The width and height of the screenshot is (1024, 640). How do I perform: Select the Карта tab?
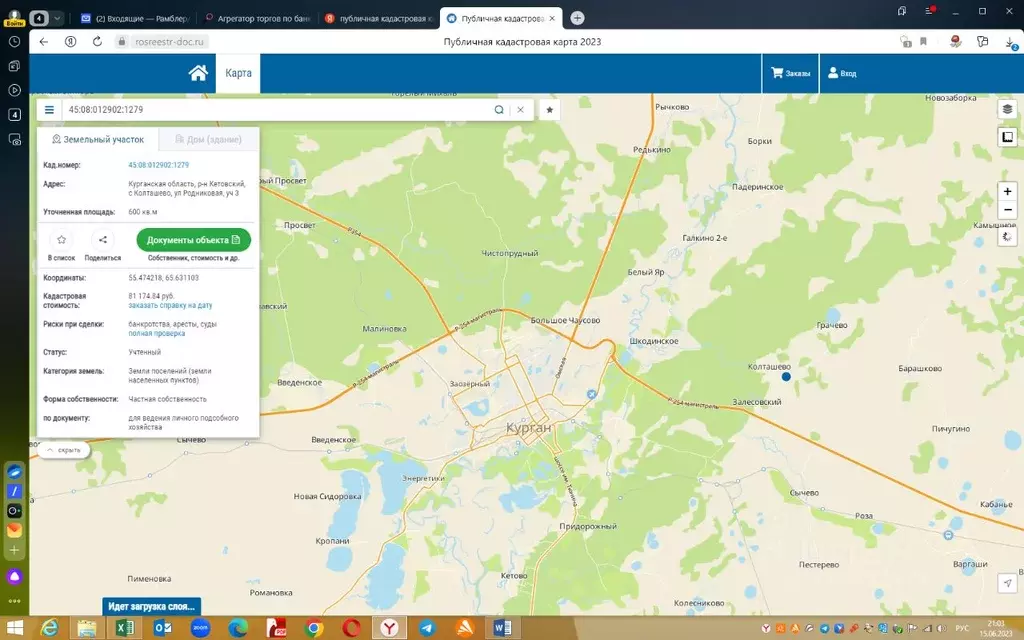(x=238, y=73)
